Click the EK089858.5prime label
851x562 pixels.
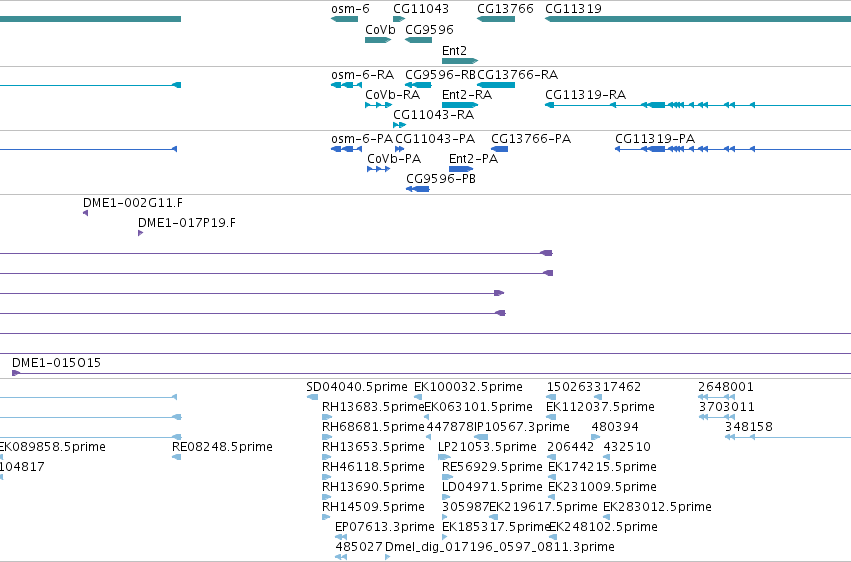(53, 447)
